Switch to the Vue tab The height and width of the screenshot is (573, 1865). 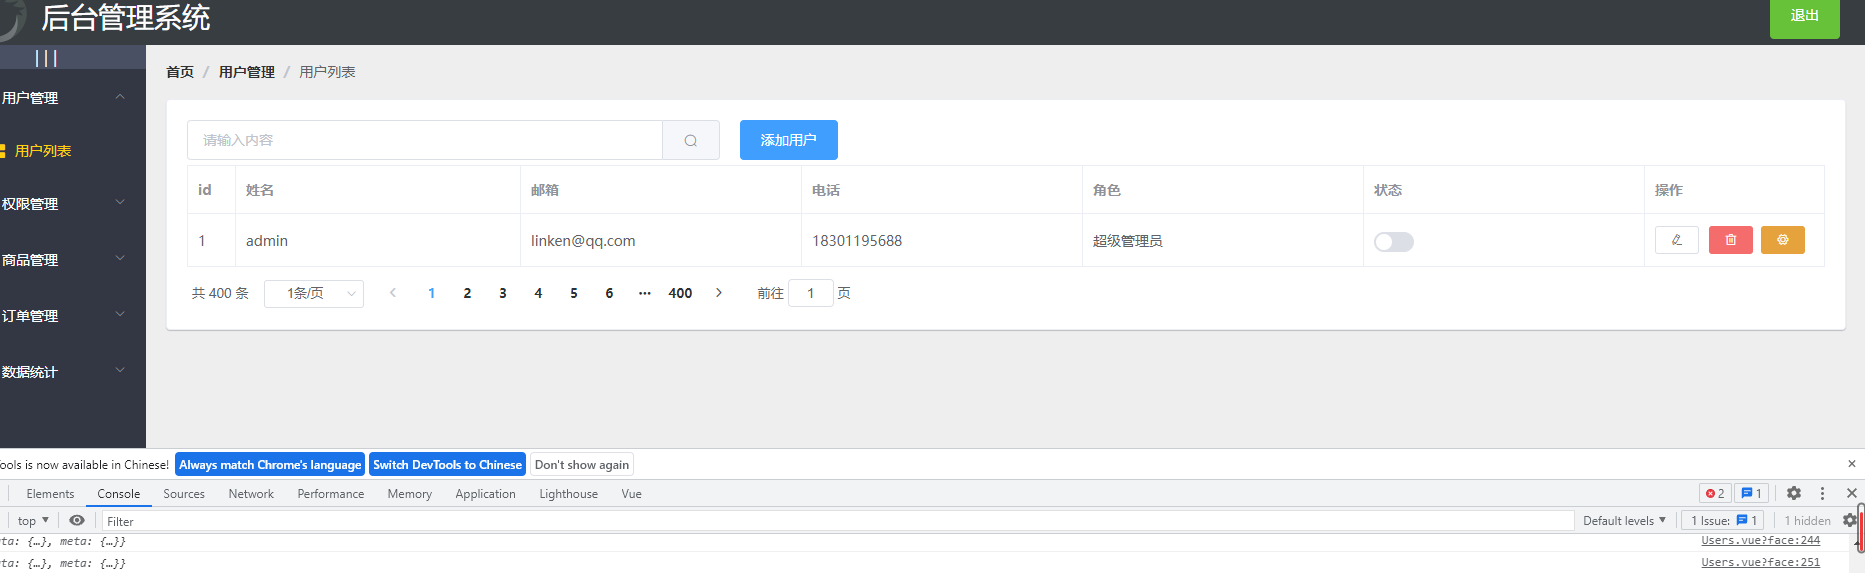pos(632,494)
